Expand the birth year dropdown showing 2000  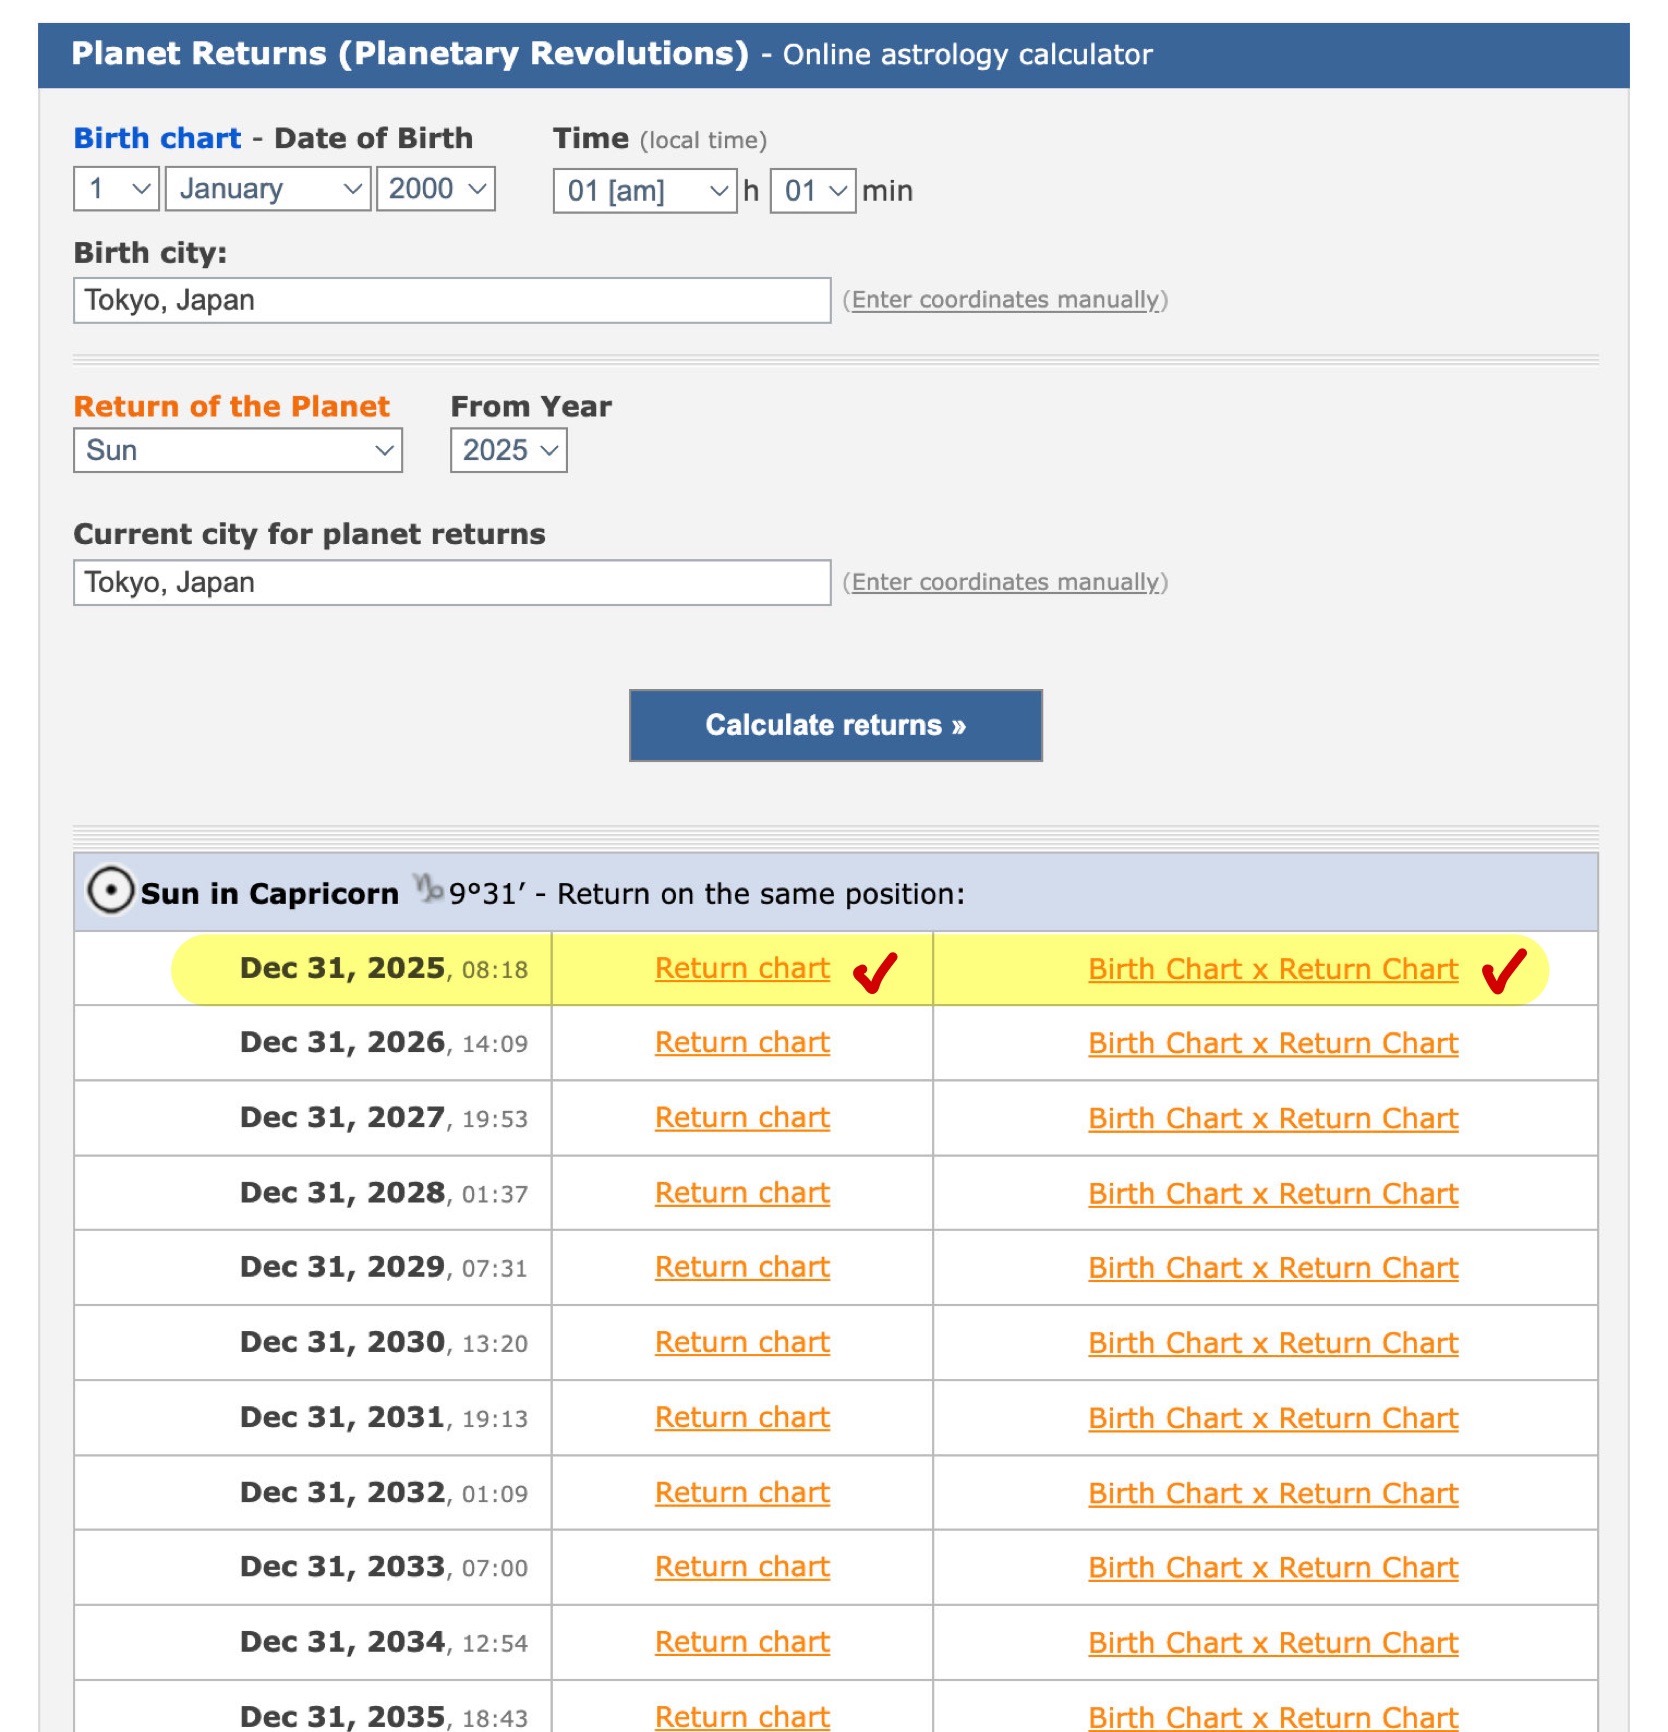[x=435, y=189]
